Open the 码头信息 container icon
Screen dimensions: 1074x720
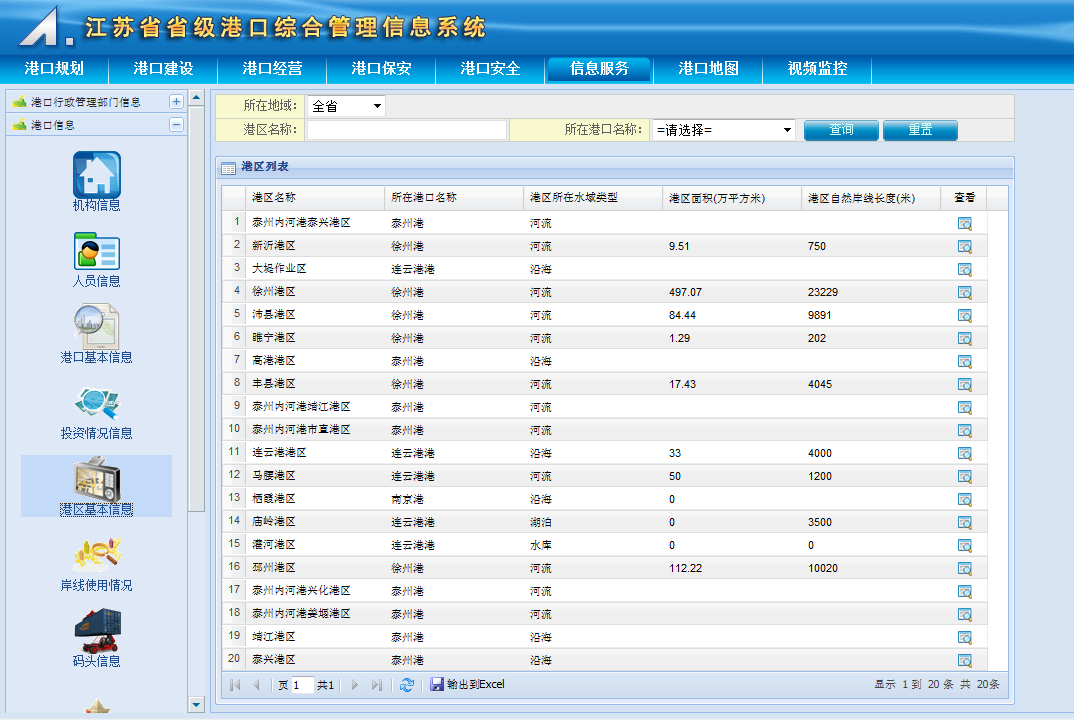pos(96,630)
